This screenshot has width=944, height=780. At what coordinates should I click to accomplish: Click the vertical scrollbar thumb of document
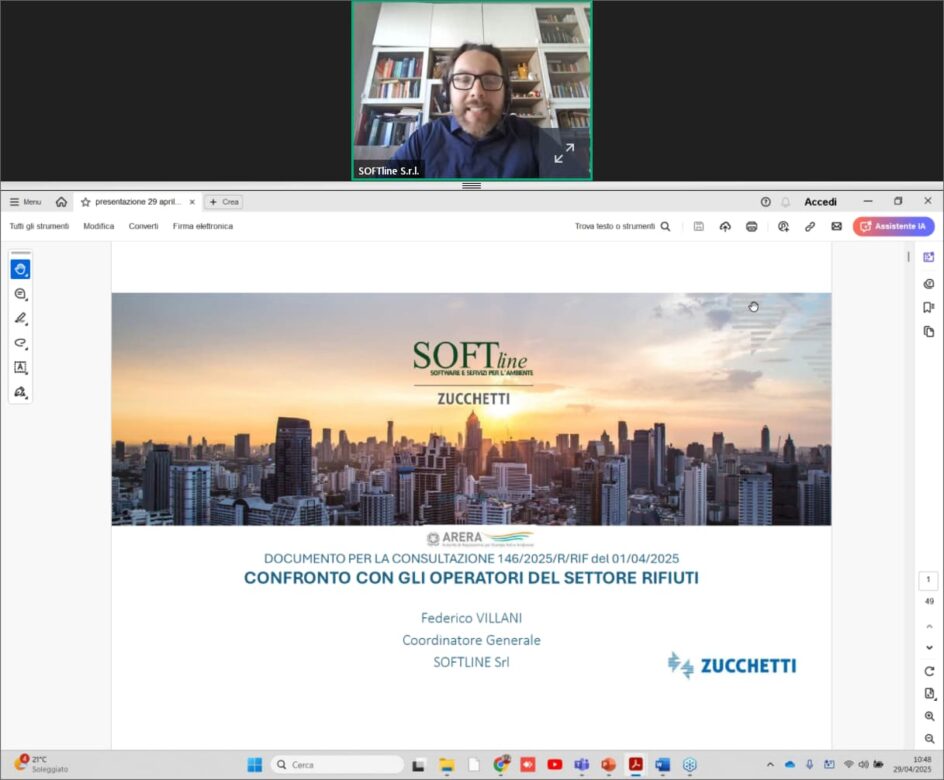(x=908, y=257)
